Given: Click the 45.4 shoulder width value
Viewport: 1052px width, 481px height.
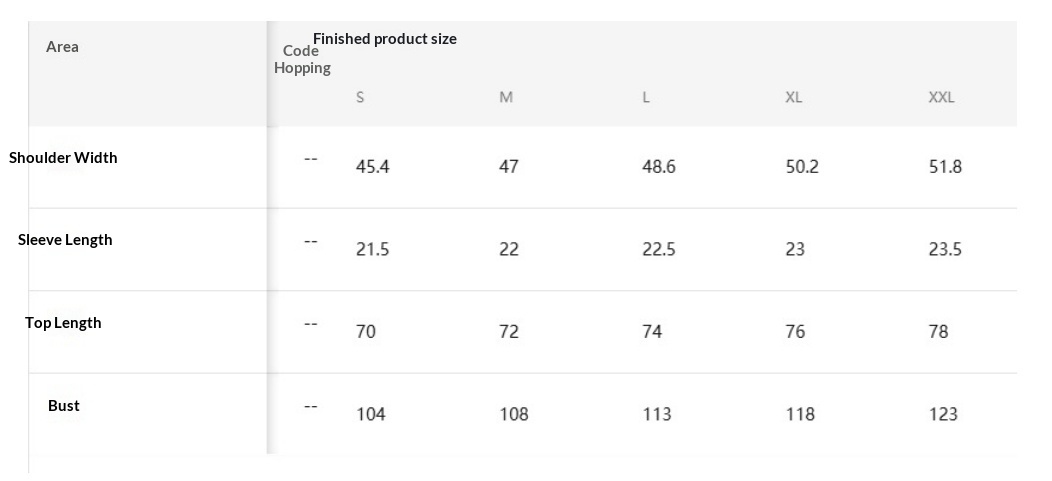Looking at the screenshot, I should (x=372, y=167).
